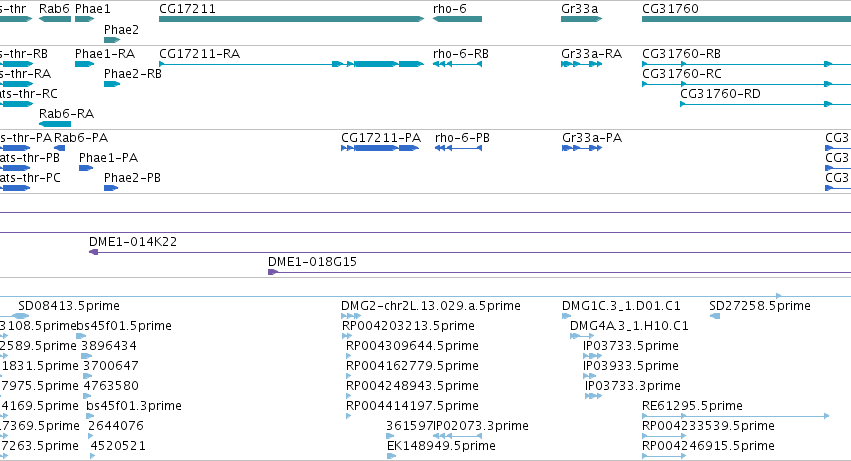Click the Phae1-PA protein label
This screenshot has height=461, width=851.
109,157
